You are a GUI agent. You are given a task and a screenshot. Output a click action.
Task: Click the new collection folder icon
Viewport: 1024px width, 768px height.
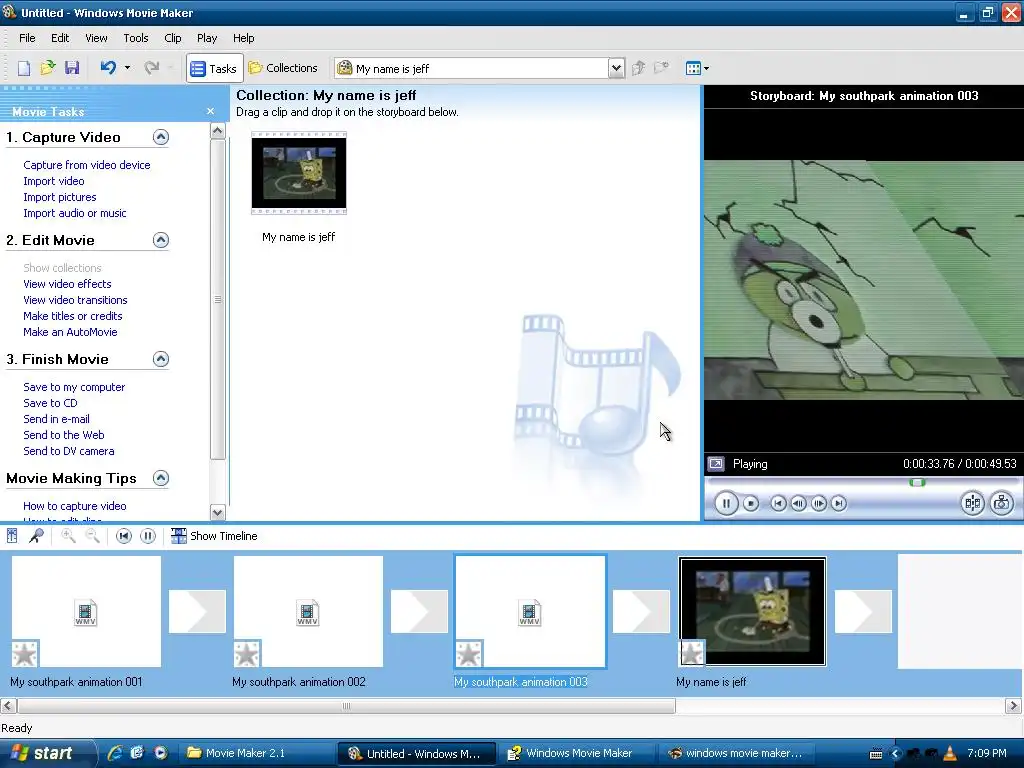coord(662,68)
